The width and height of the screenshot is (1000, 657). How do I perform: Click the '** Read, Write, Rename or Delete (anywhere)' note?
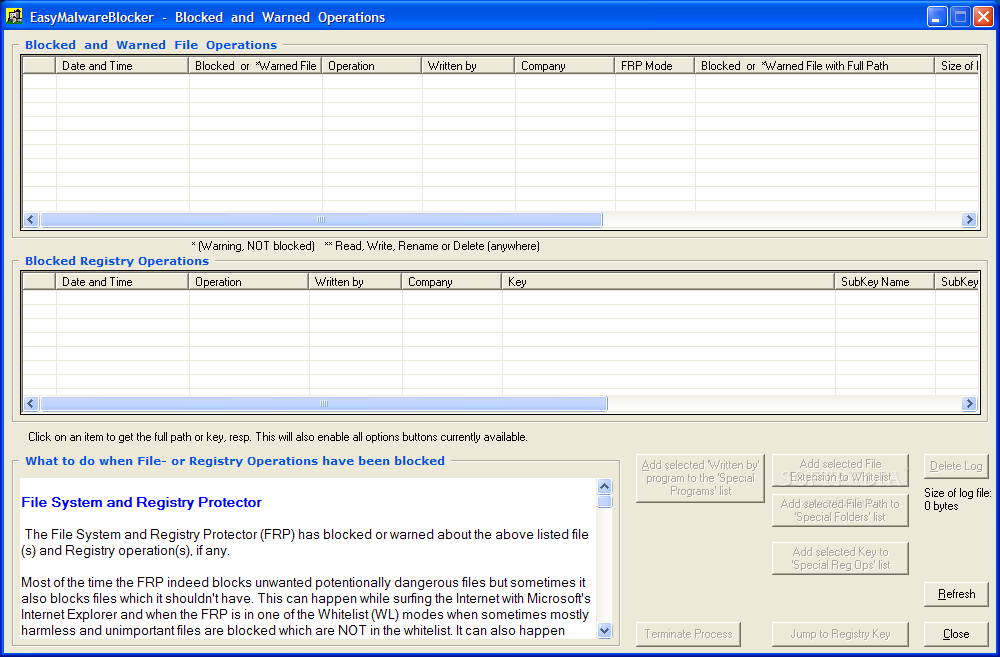432,246
